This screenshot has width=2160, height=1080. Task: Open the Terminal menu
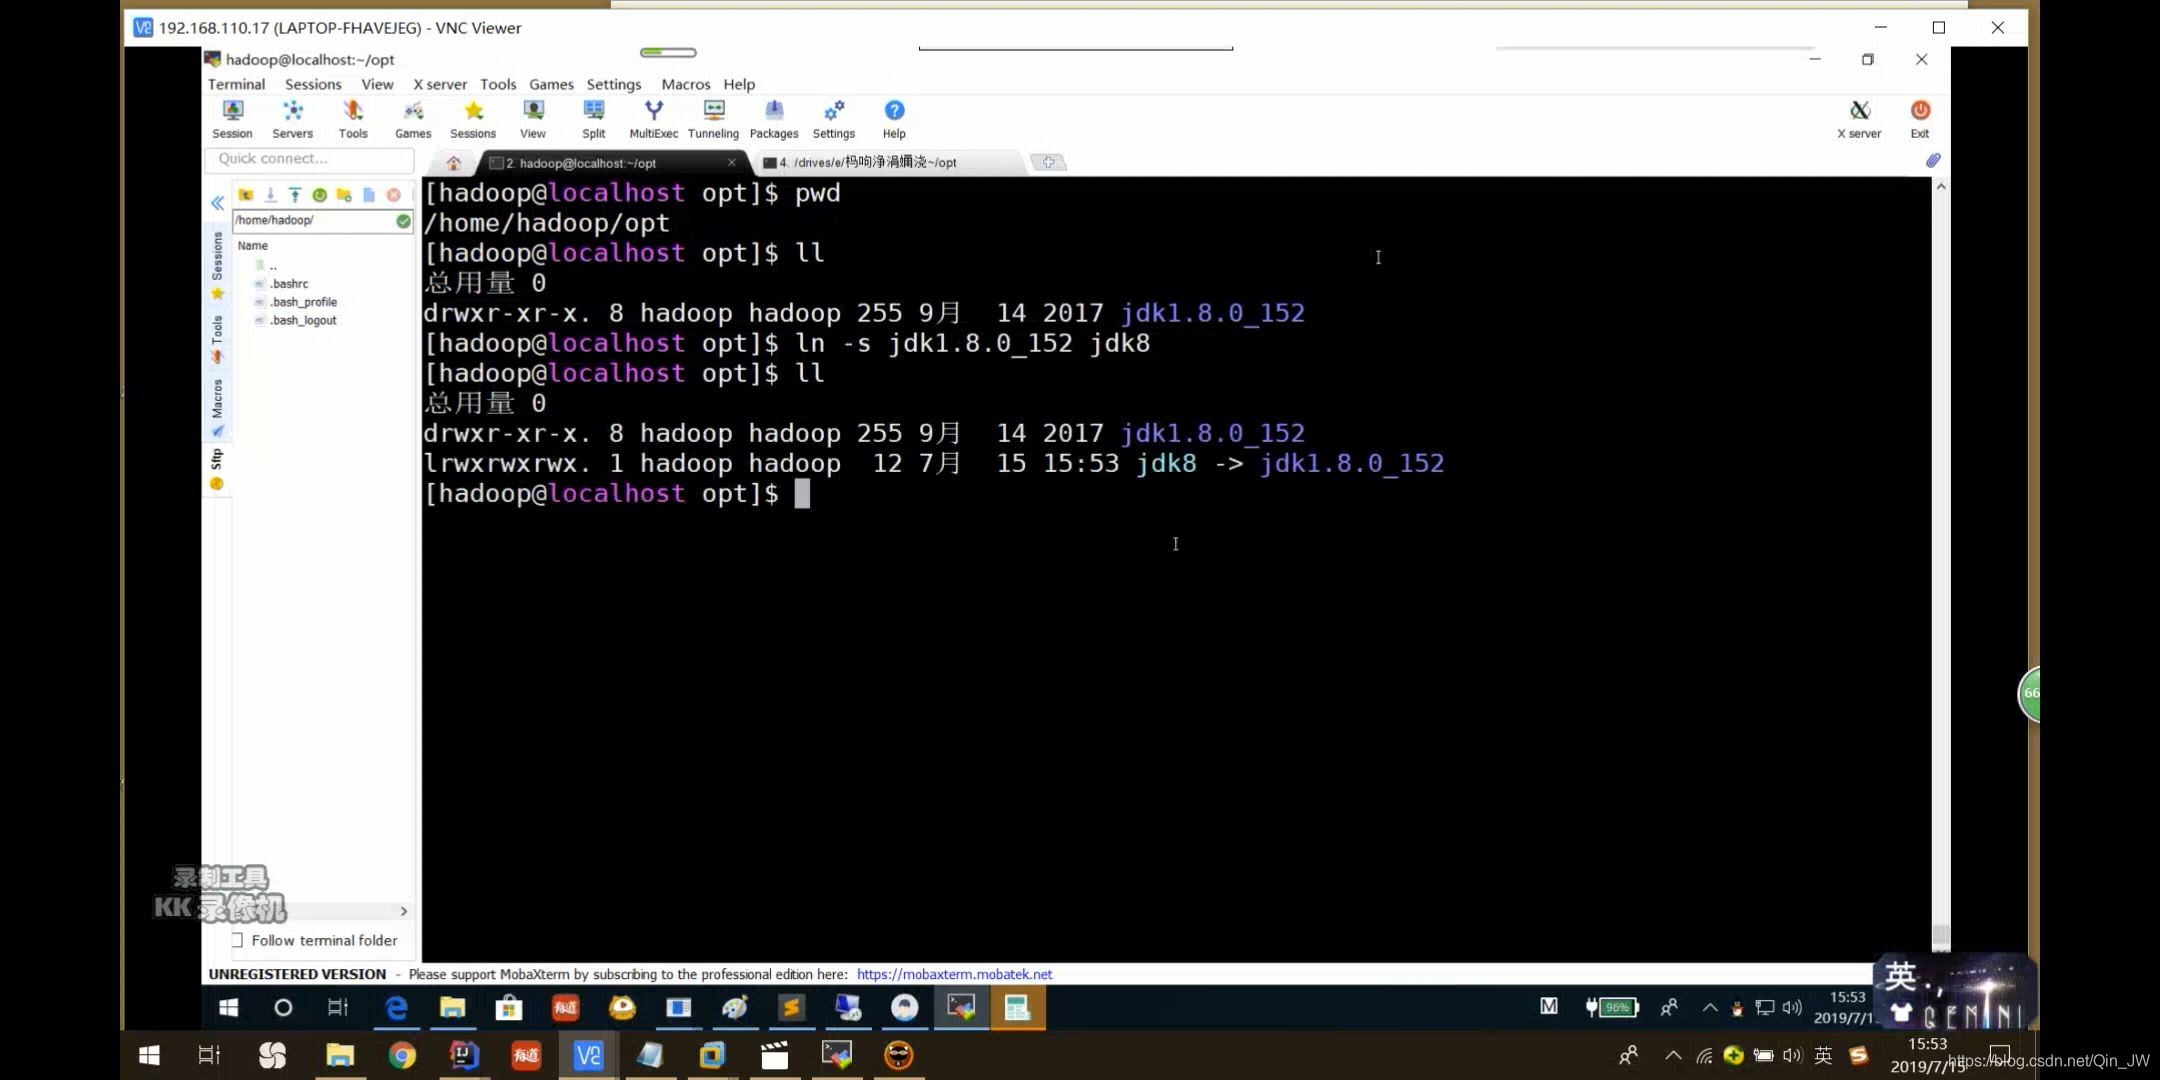(236, 84)
